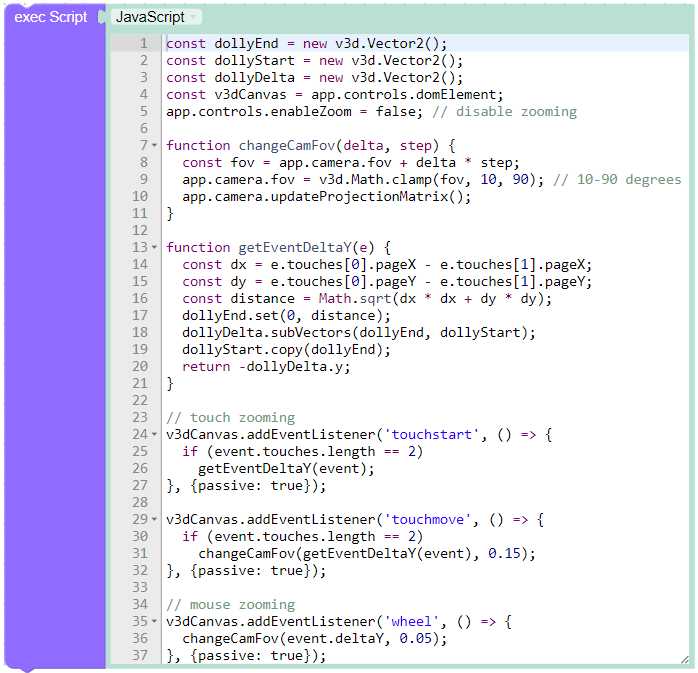Click the '// disable zooming' comment
This screenshot has height=673, width=698.
(504, 111)
